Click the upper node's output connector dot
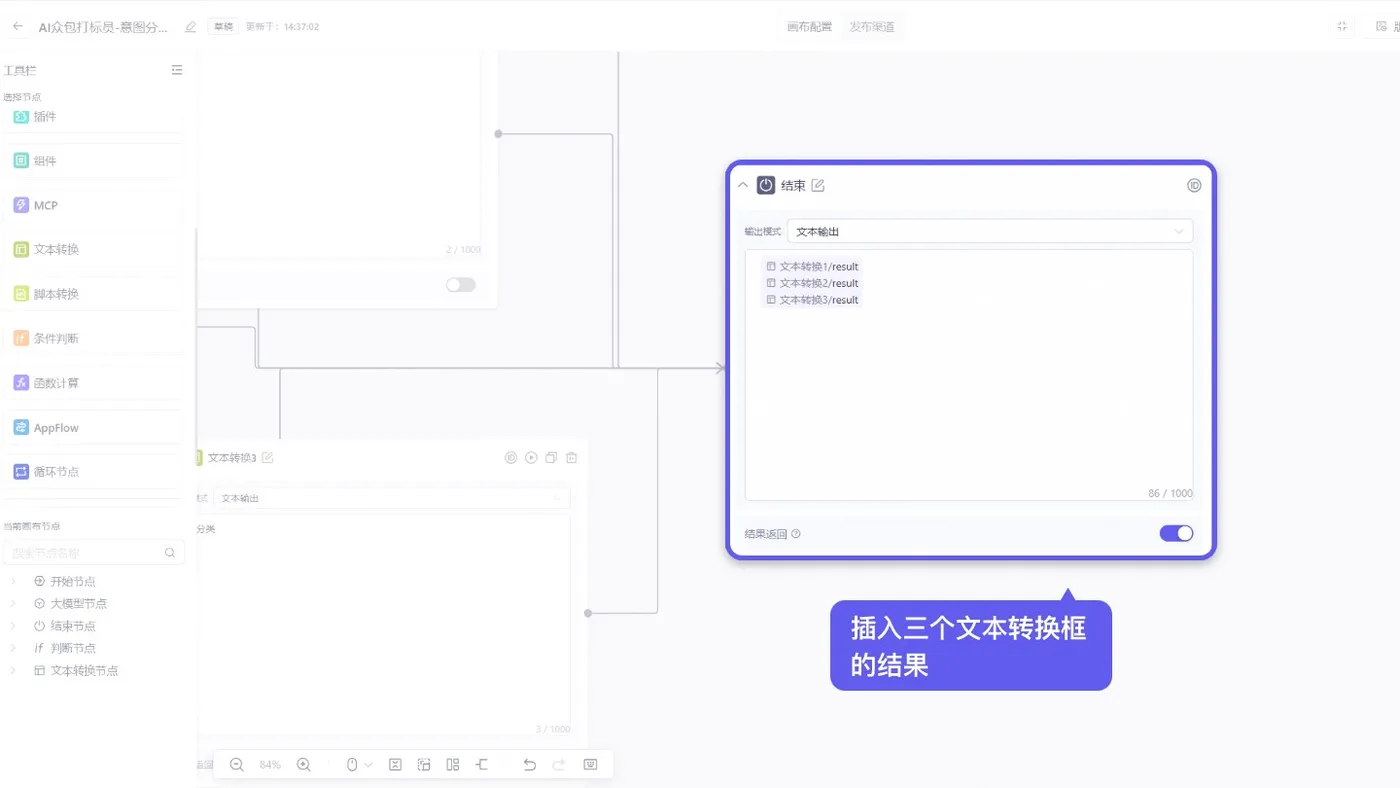The height and width of the screenshot is (788, 1400). point(498,133)
